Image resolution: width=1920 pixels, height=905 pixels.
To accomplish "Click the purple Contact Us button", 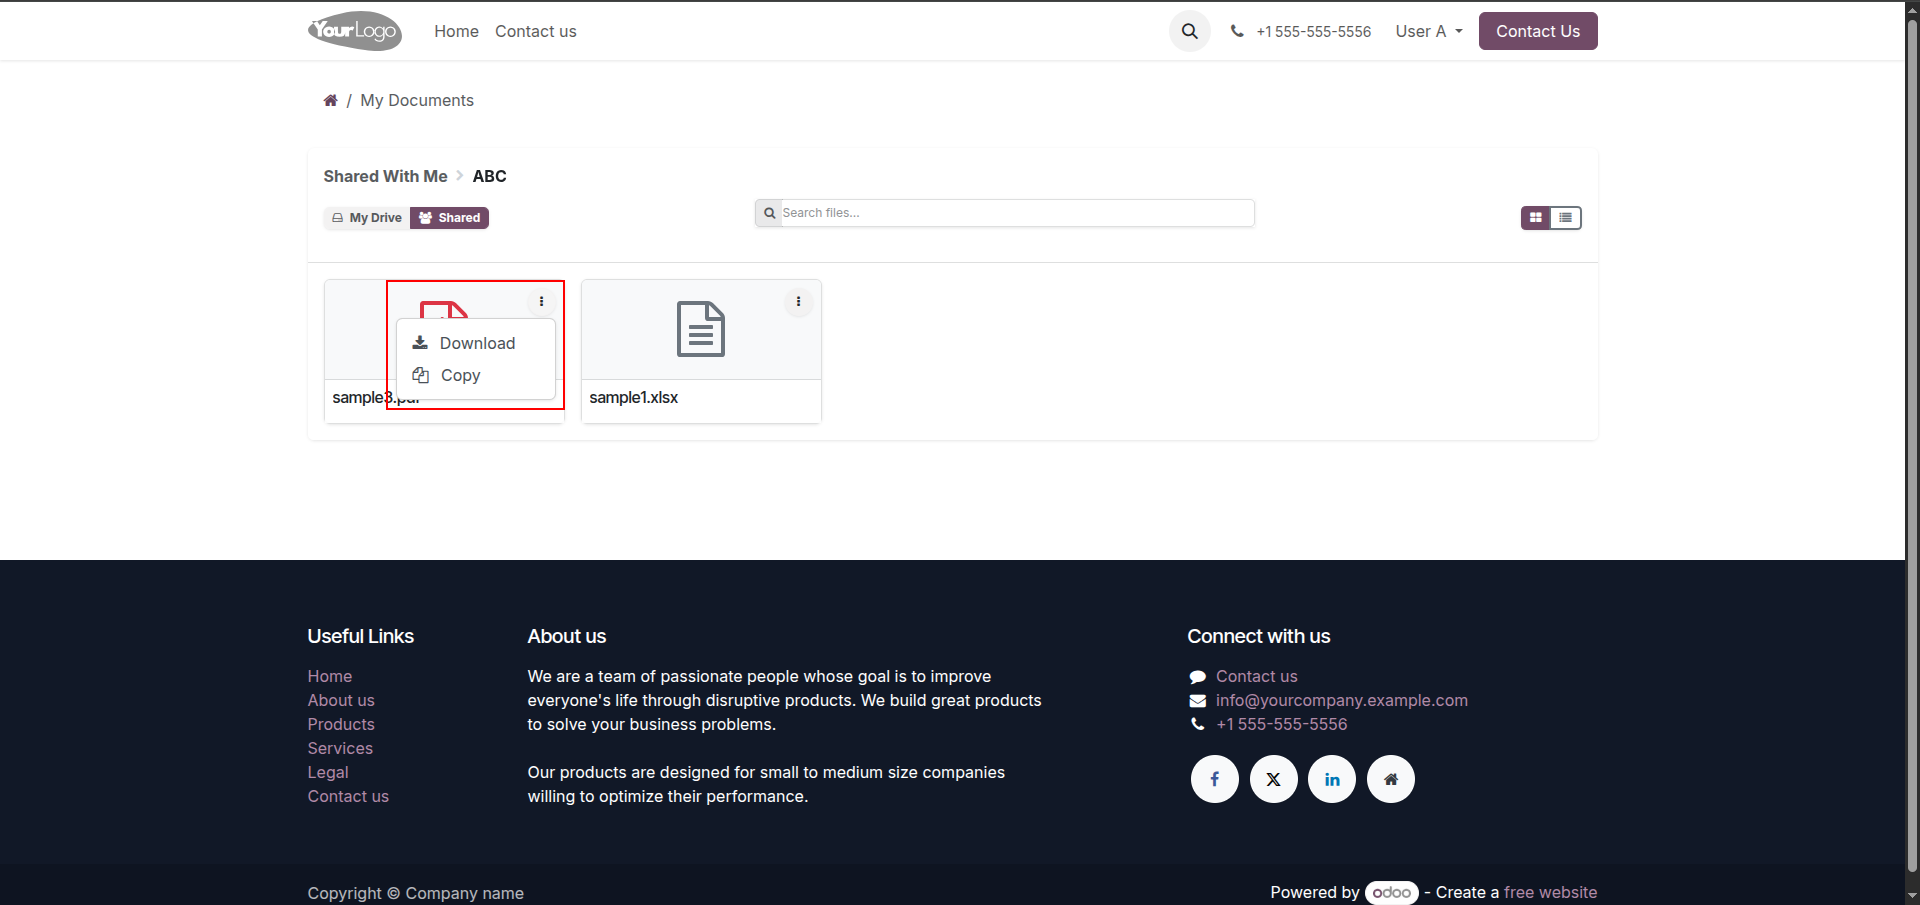I will click(x=1538, y=31).
